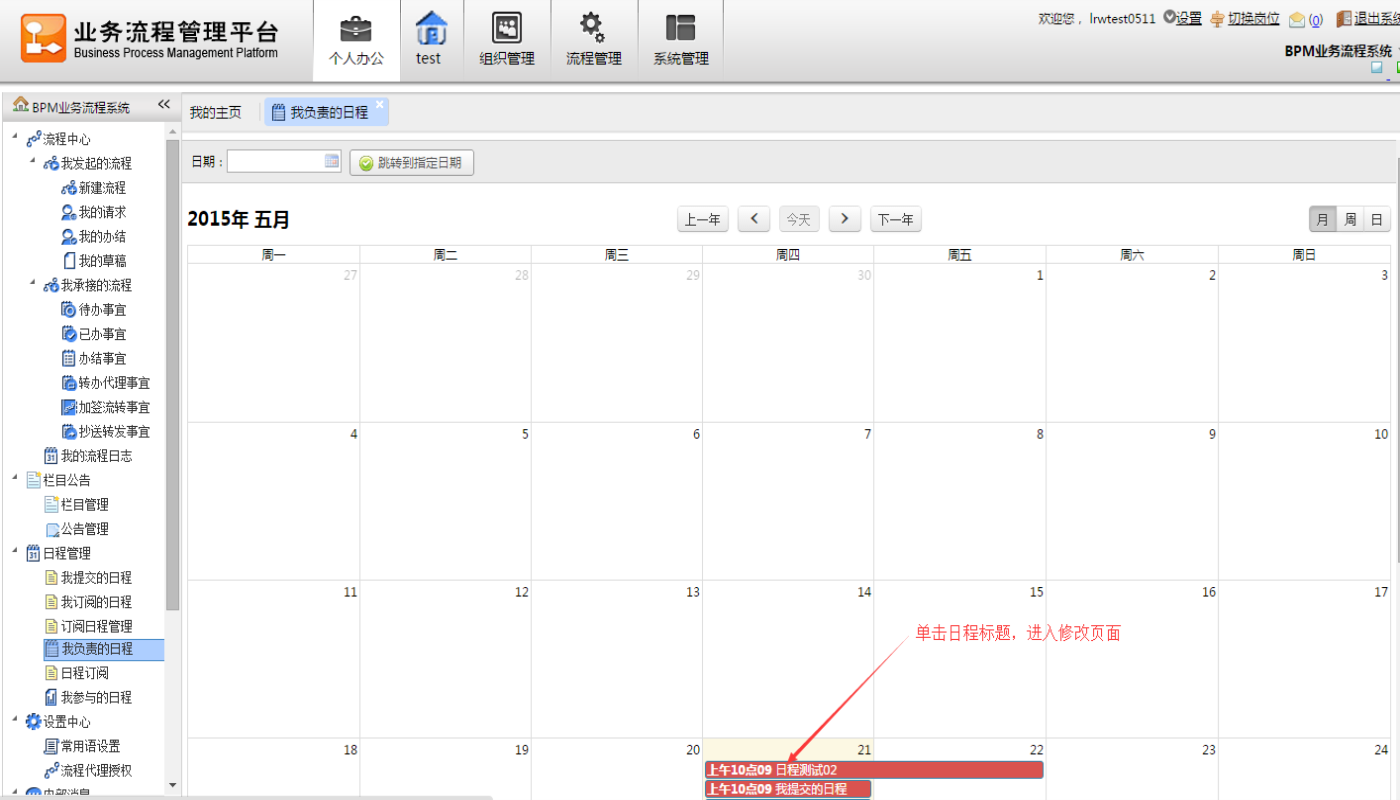Image resolution: width=1400 pixels, height=800 pixels.
Task: Open 栏目管理 item
Action: [x=84, y=505]
